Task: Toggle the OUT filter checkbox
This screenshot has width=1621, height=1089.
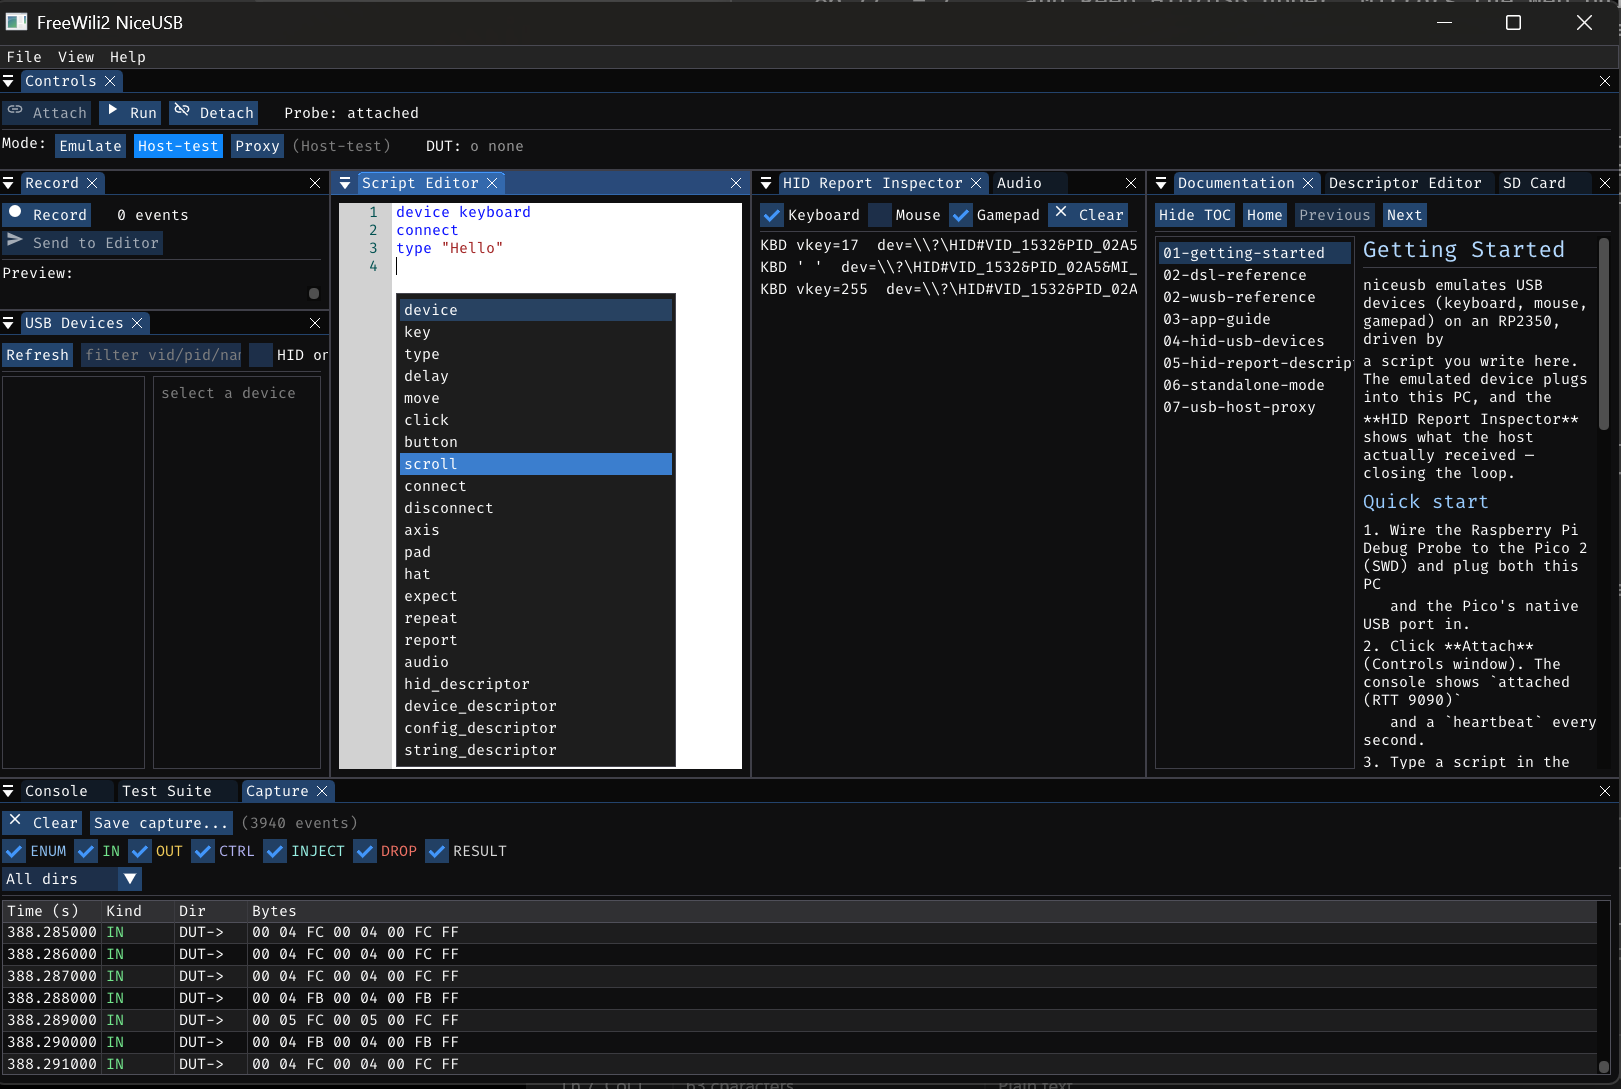Action: [x=140, y=851]
